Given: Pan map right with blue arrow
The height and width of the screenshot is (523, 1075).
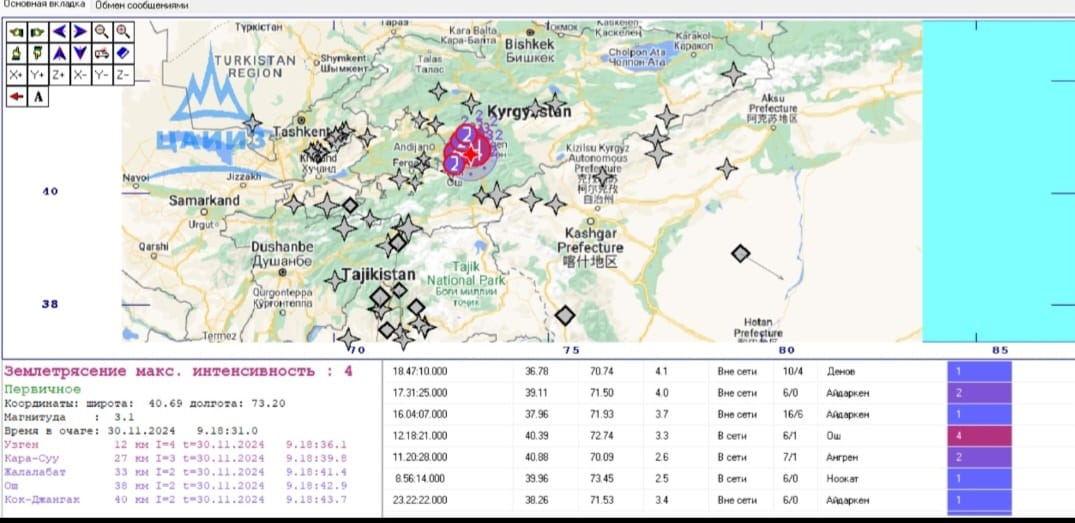Looking at the screenshot, I should pos(80,31).
